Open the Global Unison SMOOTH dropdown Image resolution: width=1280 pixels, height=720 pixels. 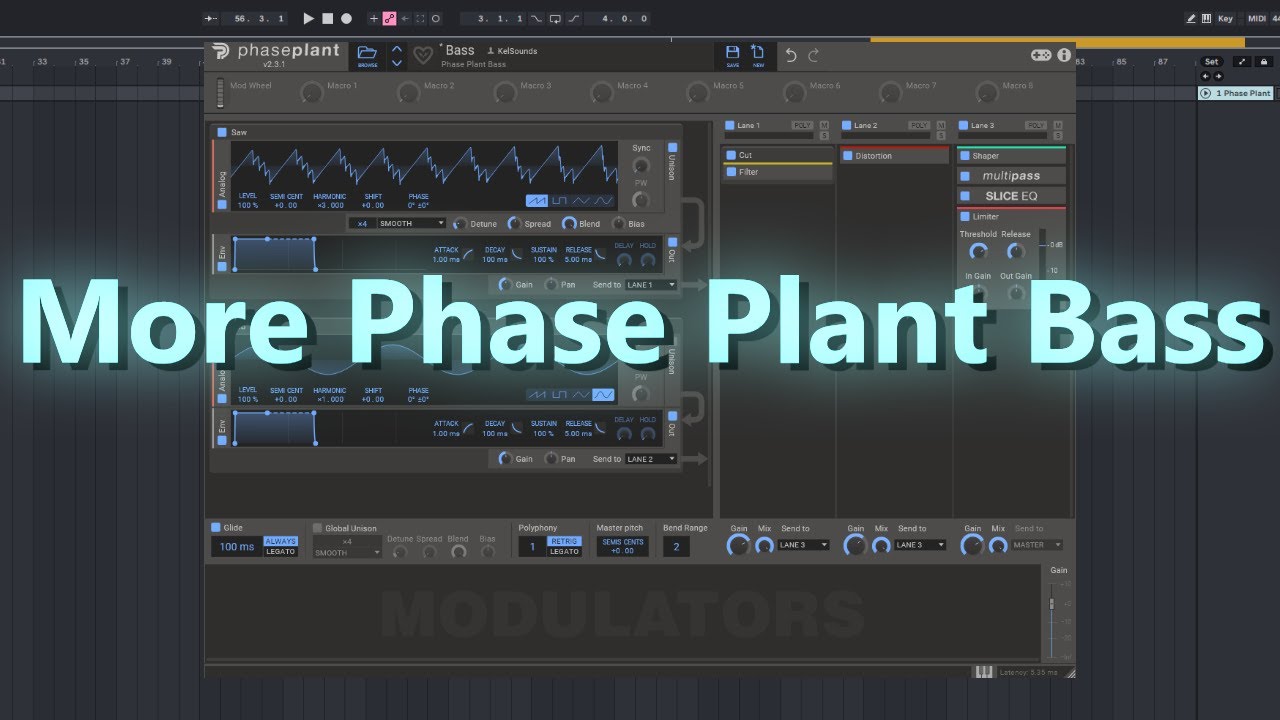[347, 552]
